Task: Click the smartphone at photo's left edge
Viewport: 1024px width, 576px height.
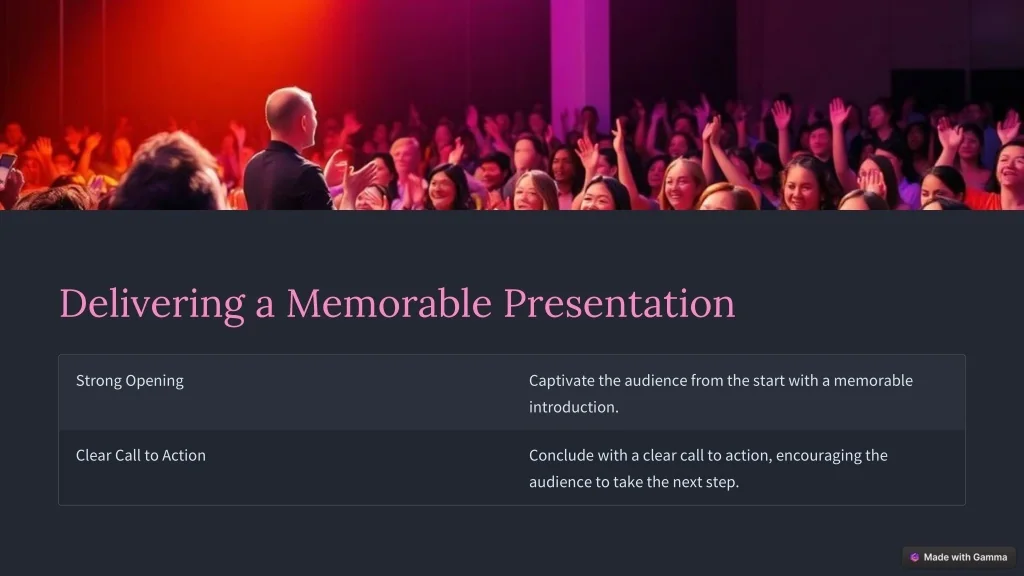Action: pos(7,170)
